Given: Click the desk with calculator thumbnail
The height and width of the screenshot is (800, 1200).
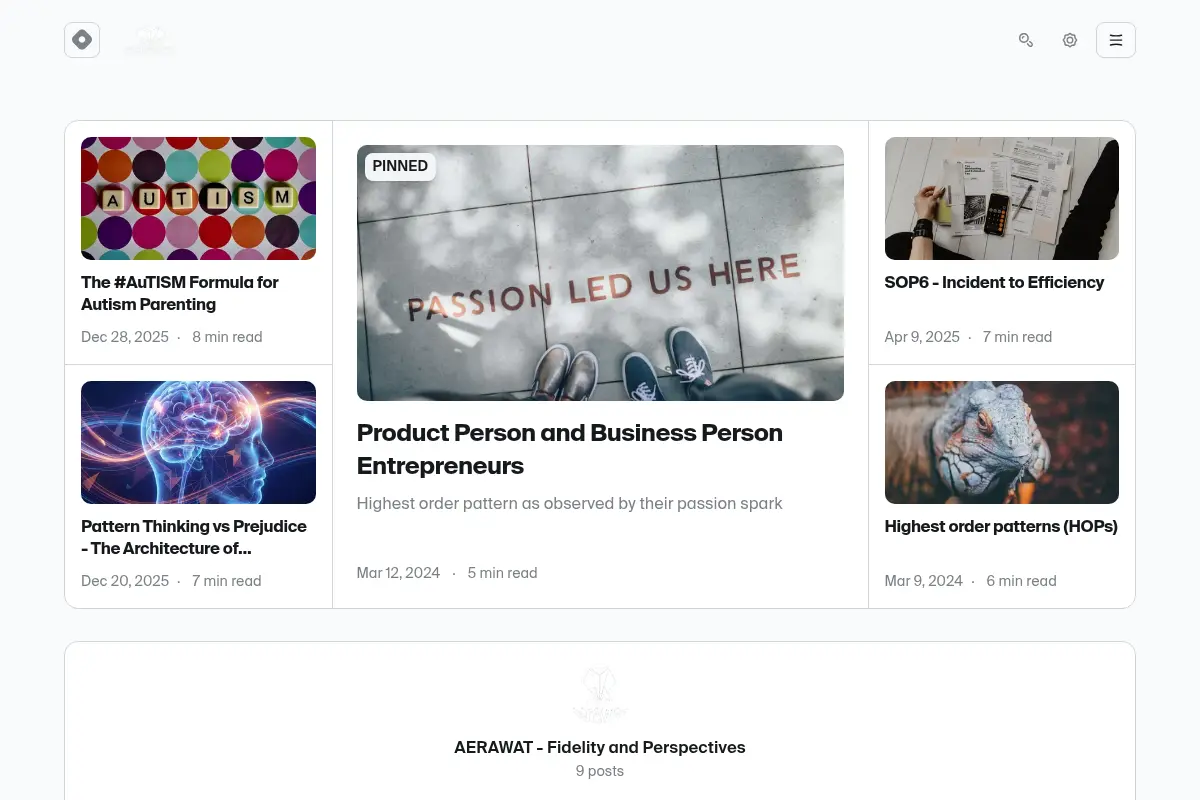Looking at the screenshot, I should coord(1002,198).
